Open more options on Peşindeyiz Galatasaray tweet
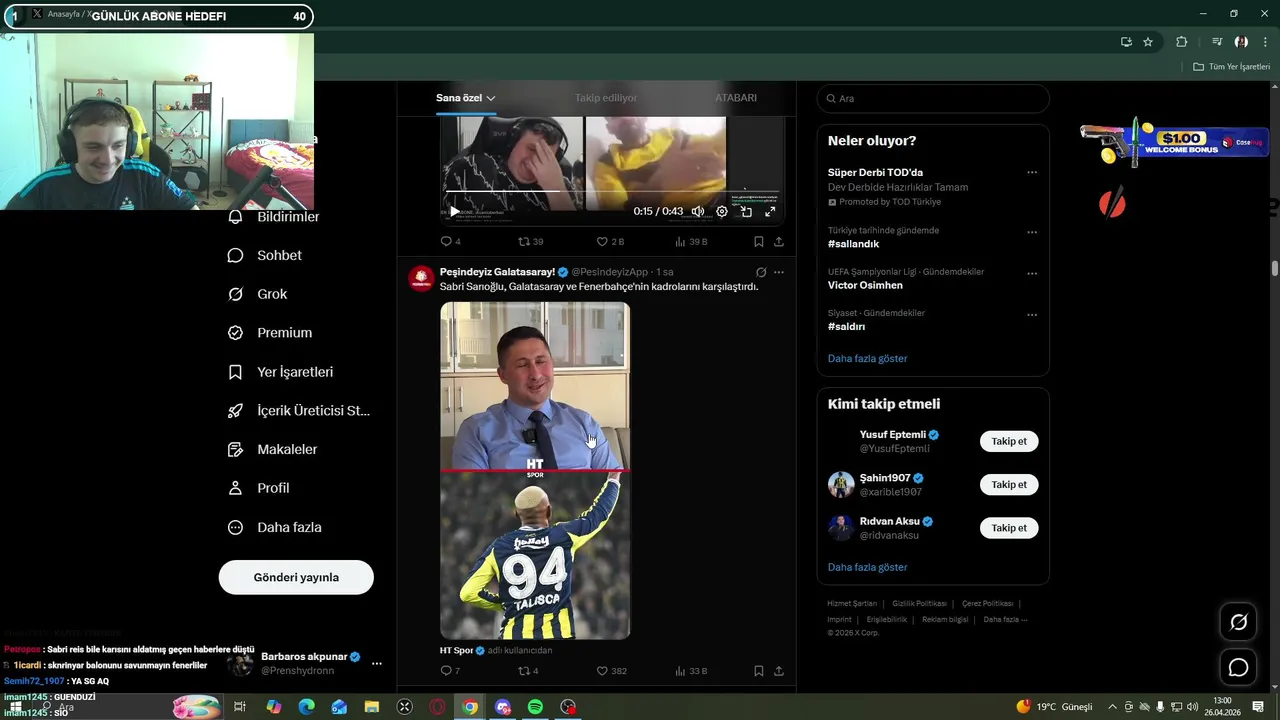 tap(779, 272)
